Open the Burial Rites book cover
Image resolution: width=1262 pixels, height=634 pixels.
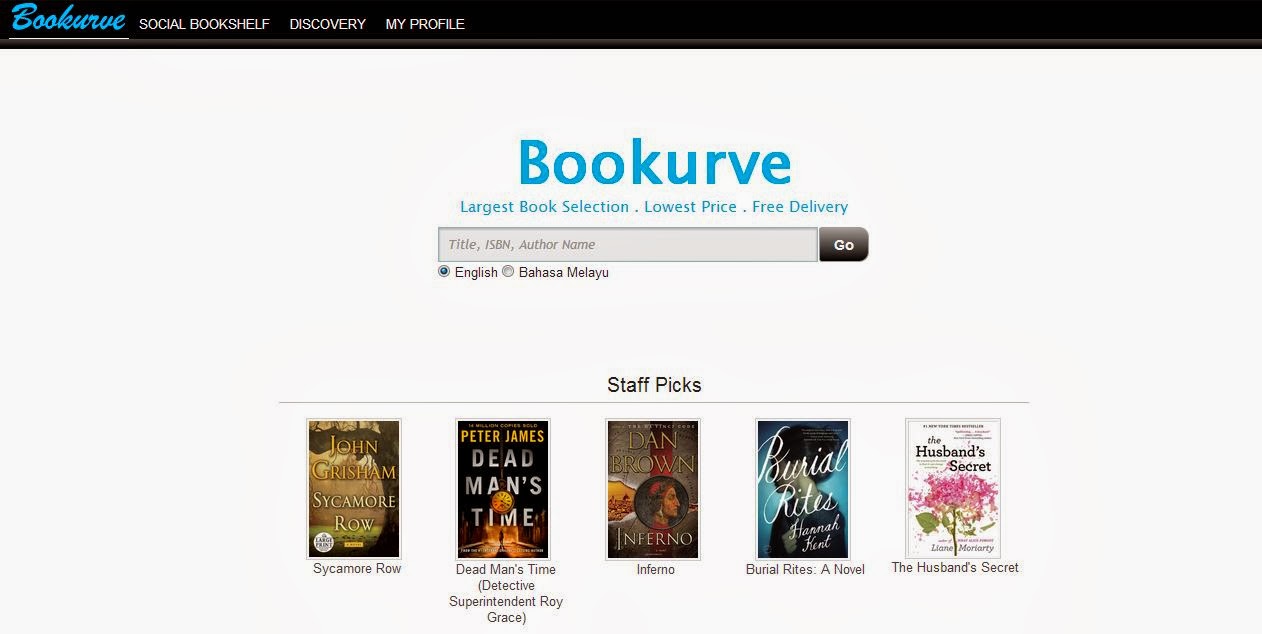[803, 489]
